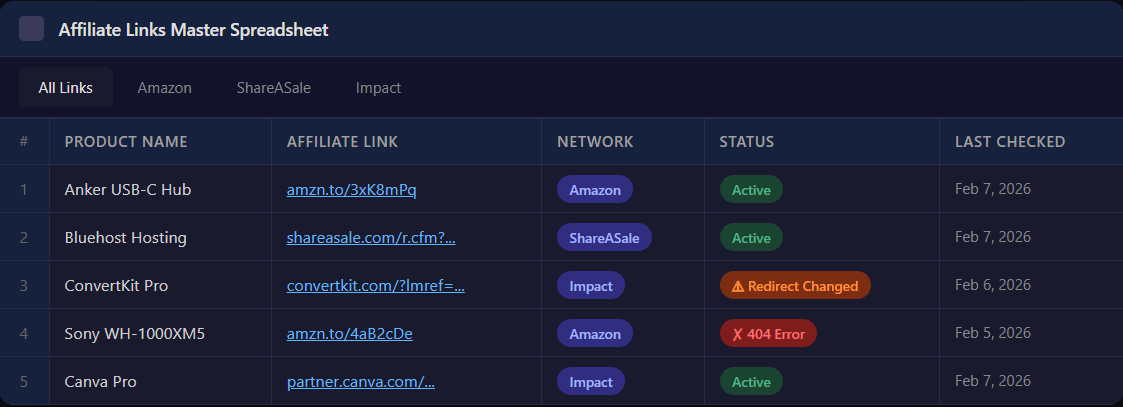Screen dimensions: 1123x407
Task: Select row number 5
Action: point(24,381)
